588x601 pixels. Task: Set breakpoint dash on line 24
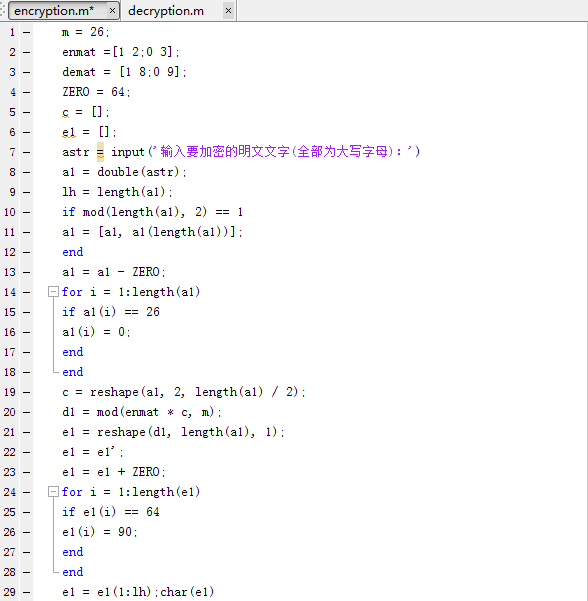click(x=26, y=492)
